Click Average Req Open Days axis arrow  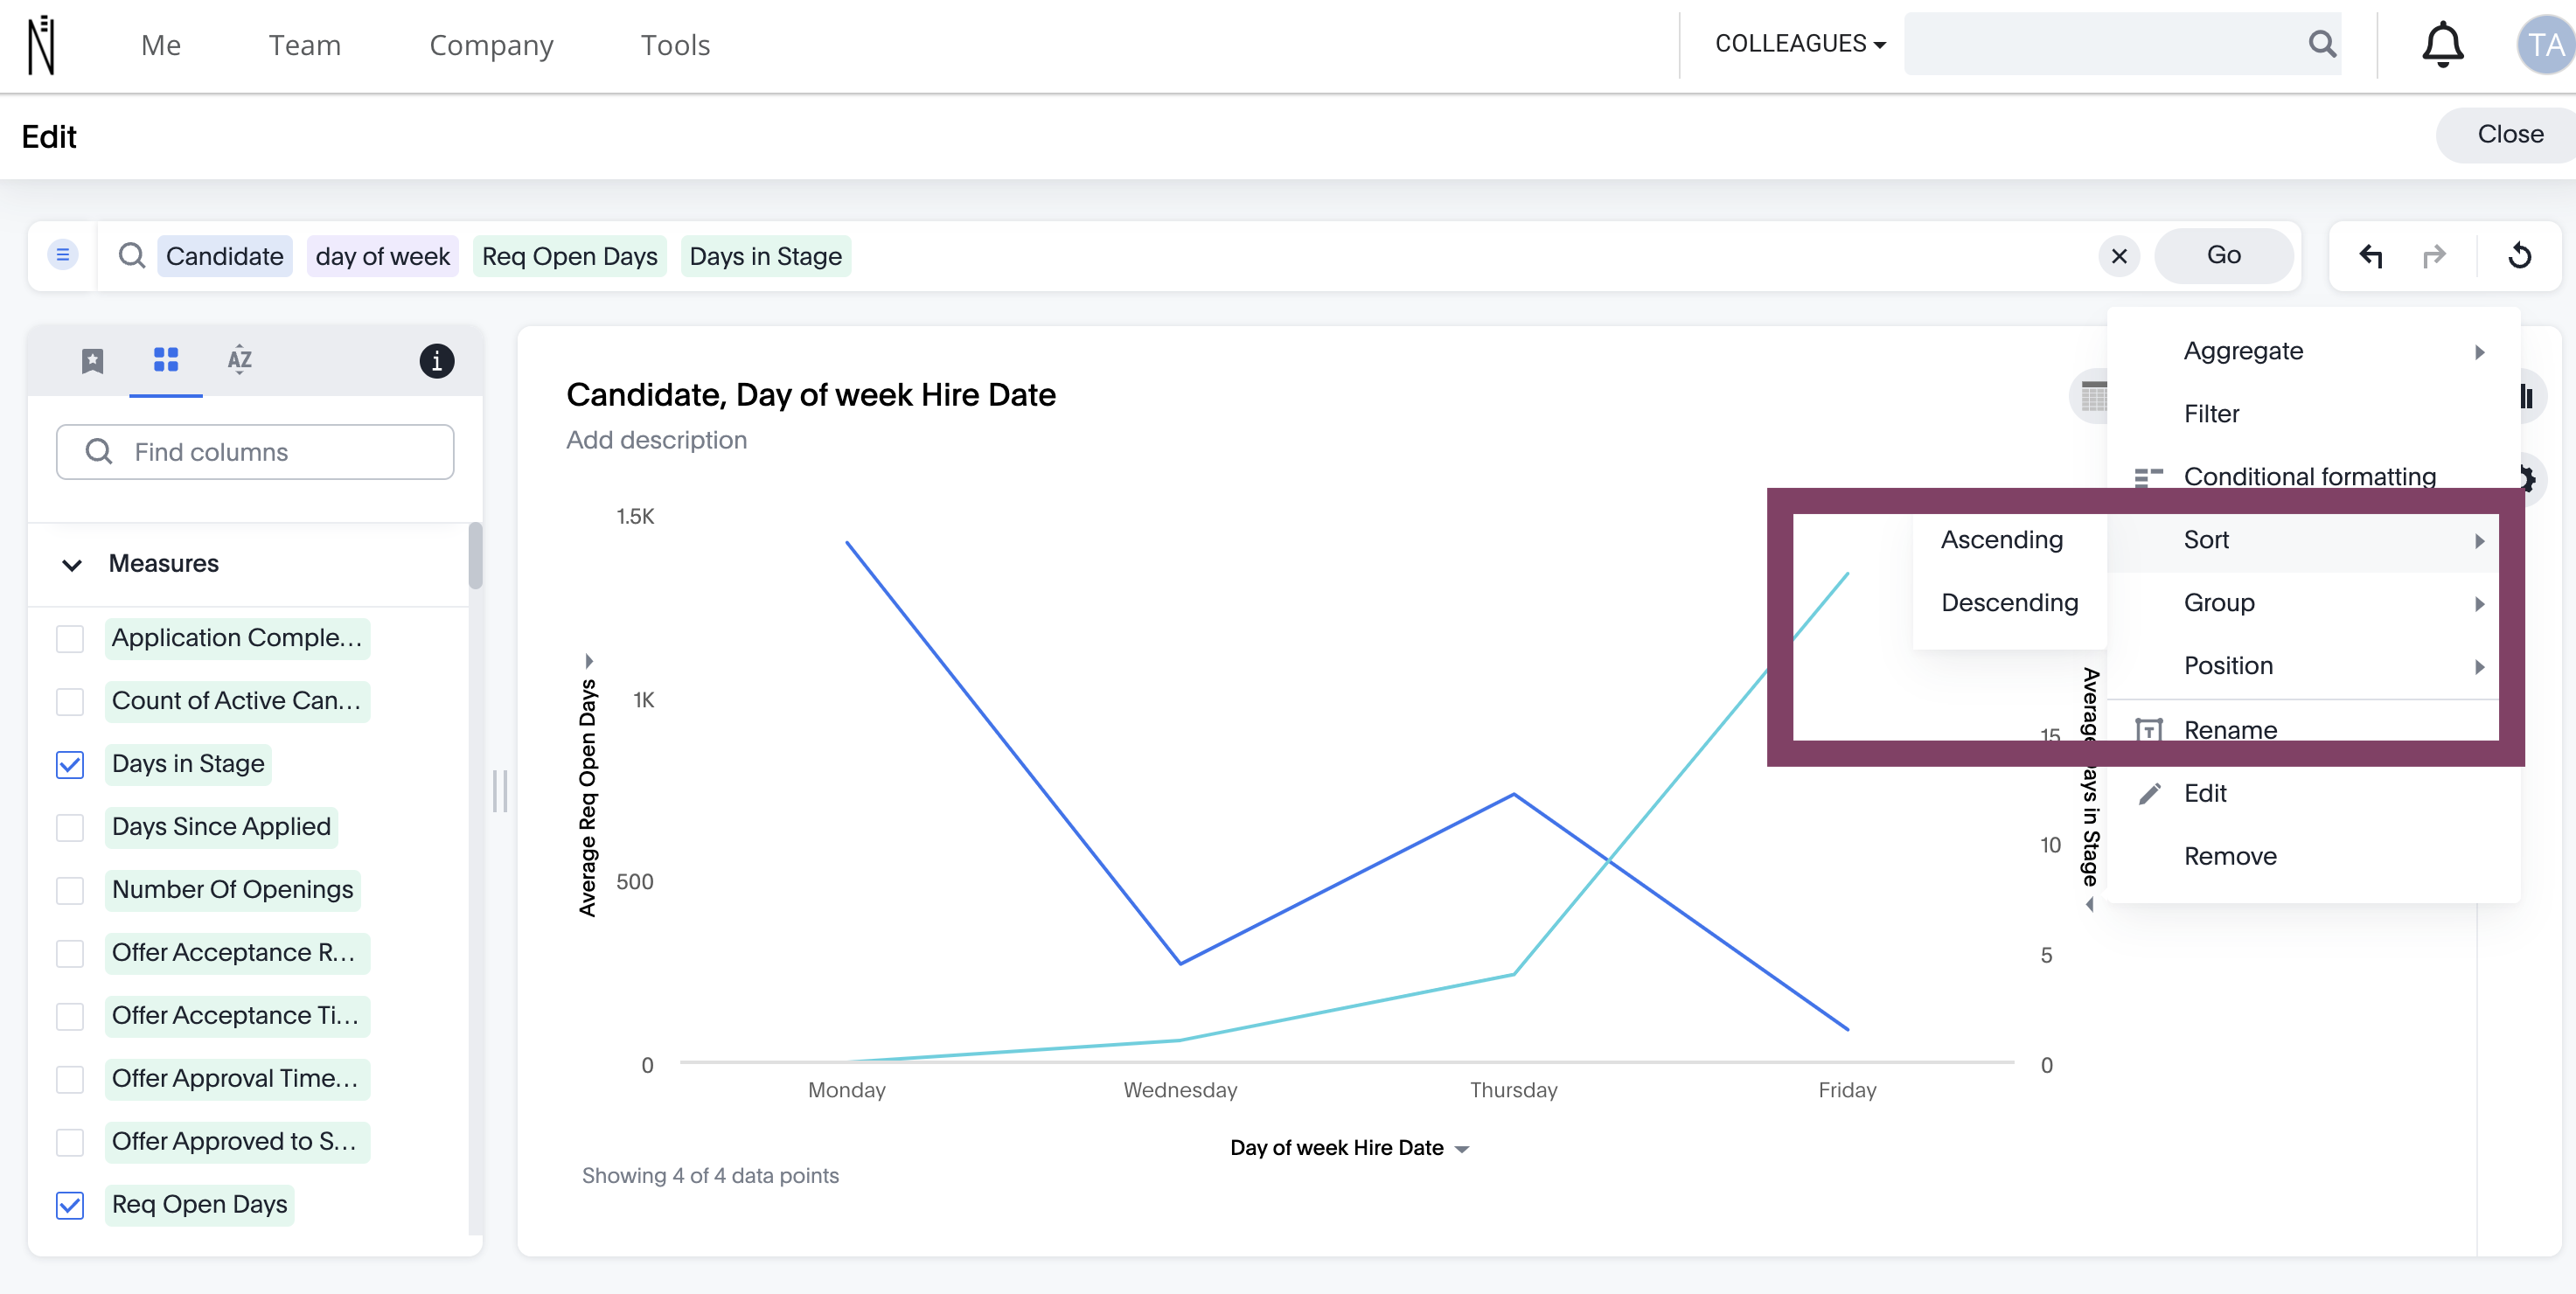(x=589, y=661)
